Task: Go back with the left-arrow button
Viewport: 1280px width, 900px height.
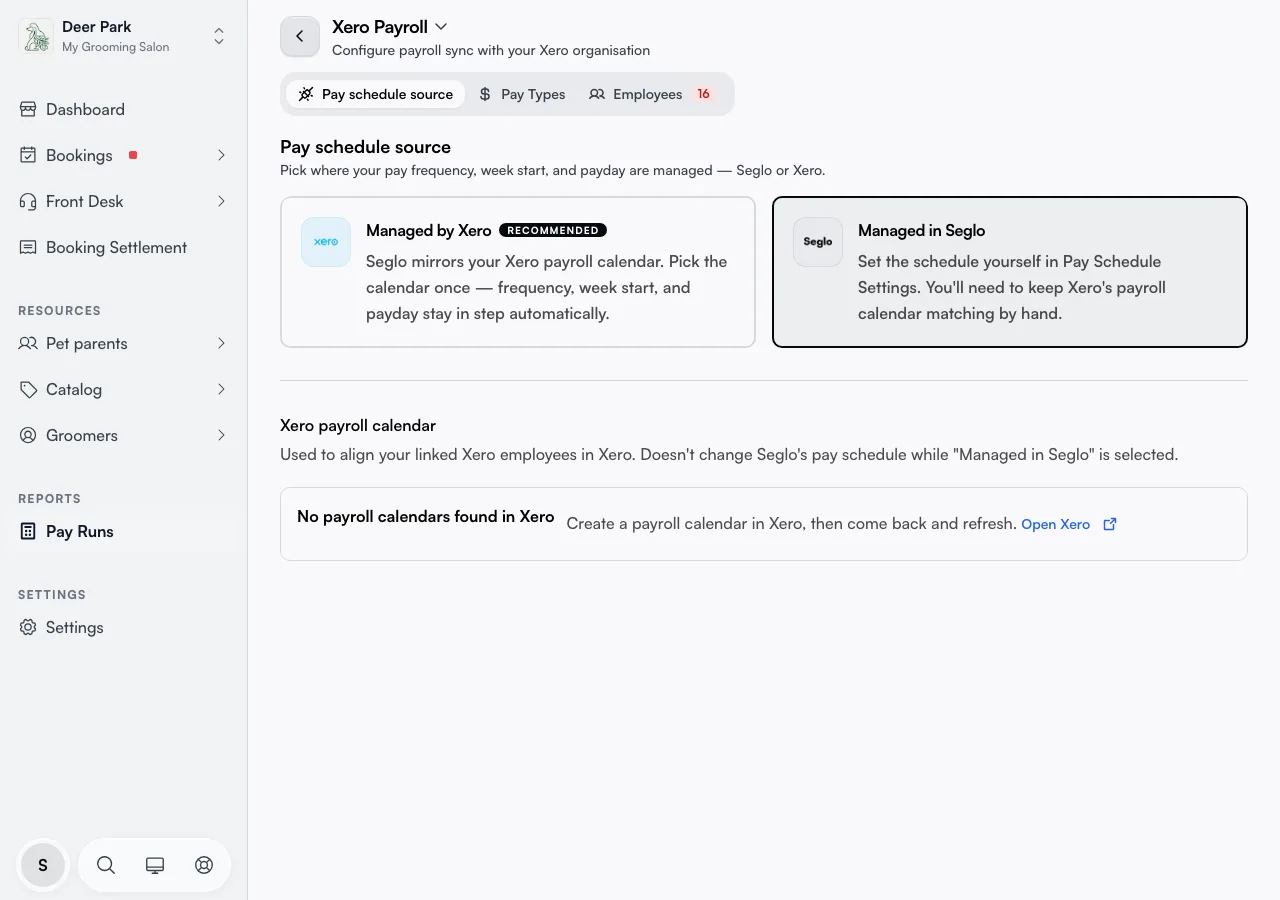Action: (300, 36)
